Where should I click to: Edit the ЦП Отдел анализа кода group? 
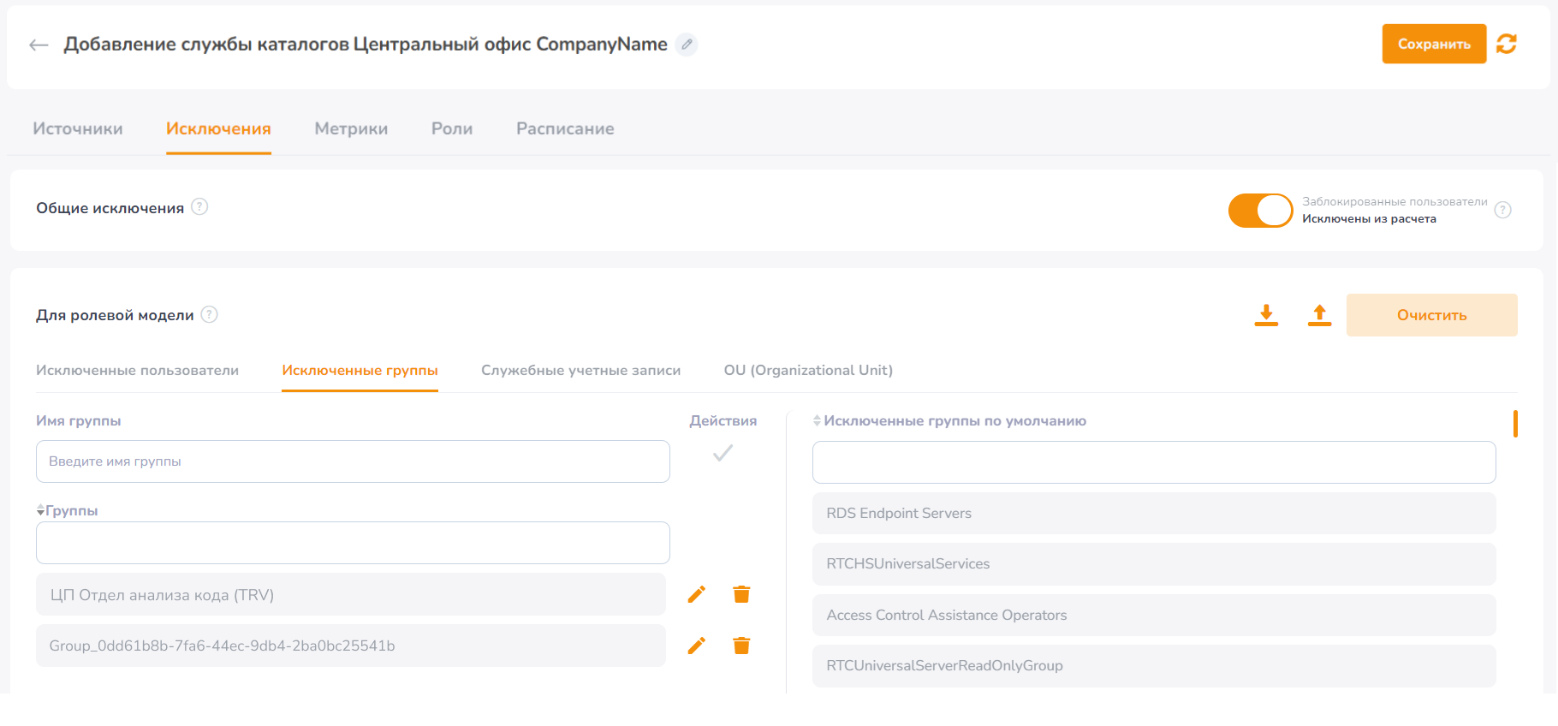point(697,594)
